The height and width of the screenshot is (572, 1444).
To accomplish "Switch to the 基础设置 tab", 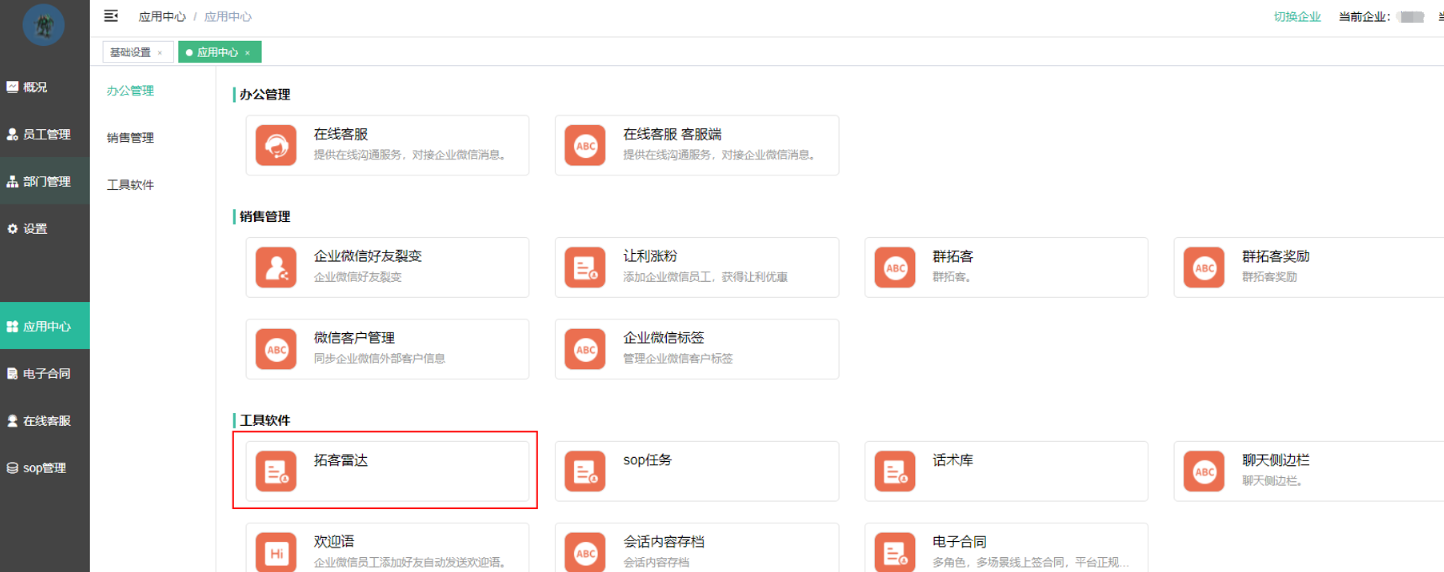I will click(x=130, y=52).
